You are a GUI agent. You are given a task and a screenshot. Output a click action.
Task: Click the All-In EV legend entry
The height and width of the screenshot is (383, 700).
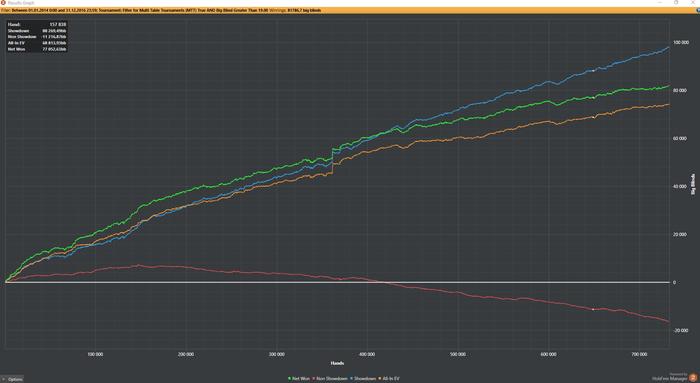(389, 379)
